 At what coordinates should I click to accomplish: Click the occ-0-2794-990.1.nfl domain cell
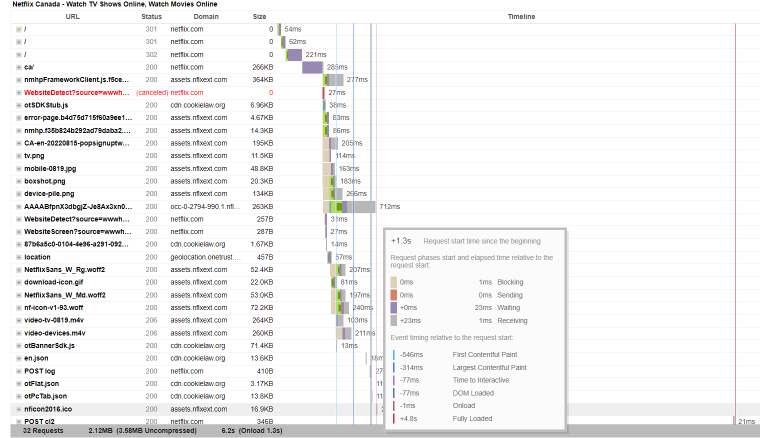pyautogui.click(x=206, y=207)
